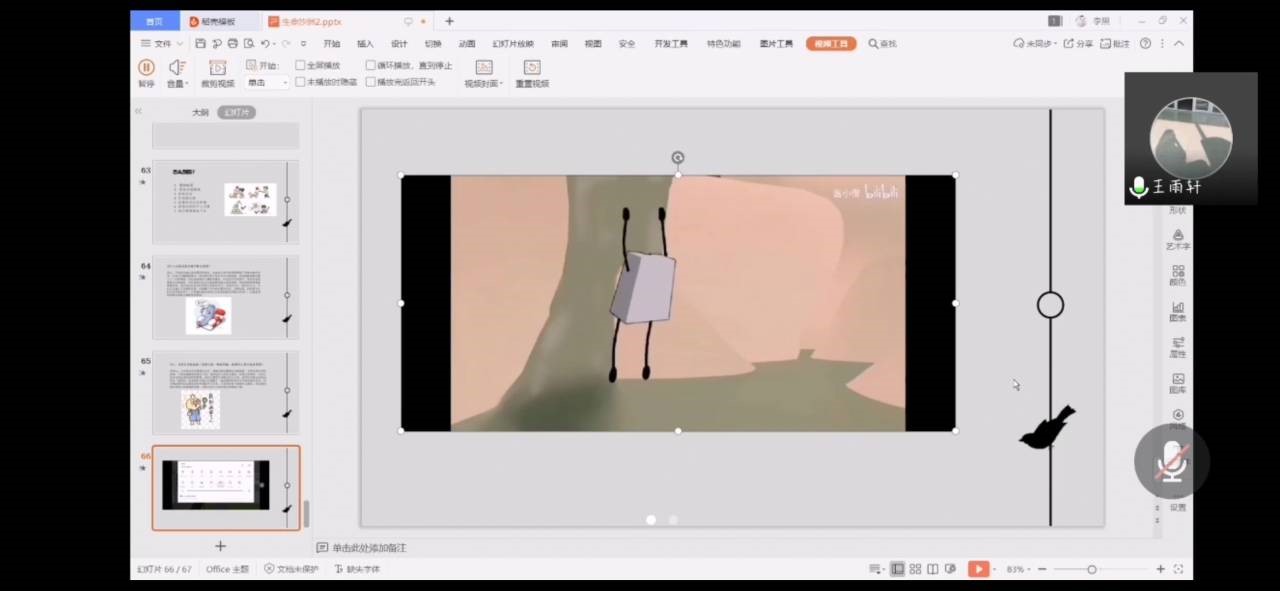1280x591 pixels.
Task: Click the zoom in plus icon
Action: point(1161,569)
